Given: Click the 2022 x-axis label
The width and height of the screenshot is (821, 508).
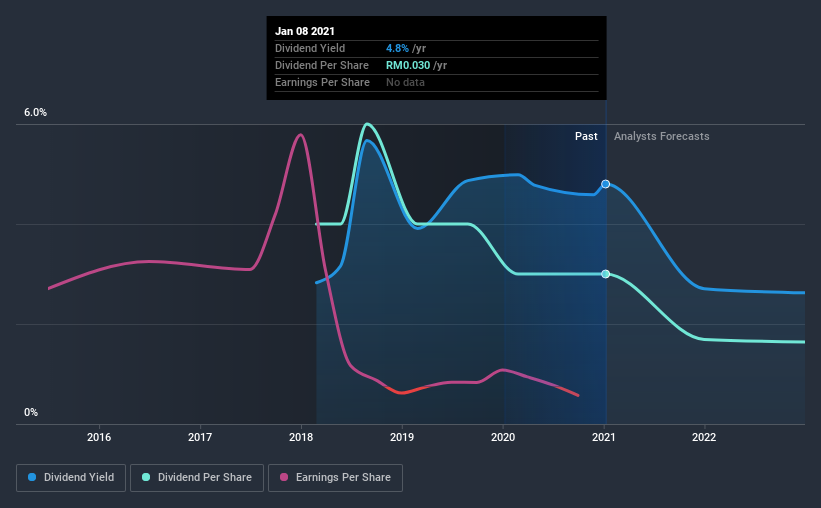Looking at the screenshot, I should 704,437.
